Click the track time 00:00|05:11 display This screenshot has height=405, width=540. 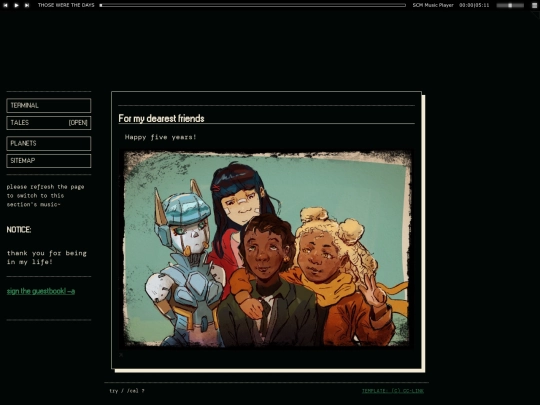pyautogui.click(x=474, y=5)
